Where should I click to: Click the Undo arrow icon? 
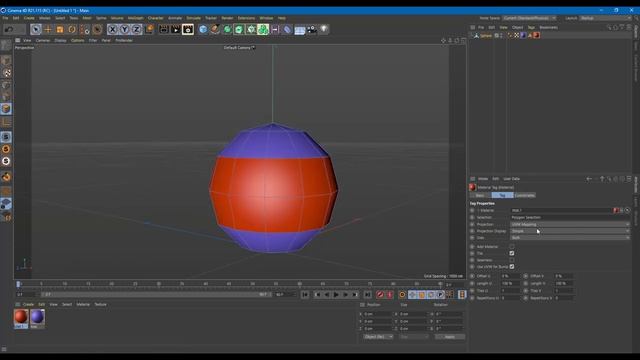pyautogui.click(x=9, y=29)
